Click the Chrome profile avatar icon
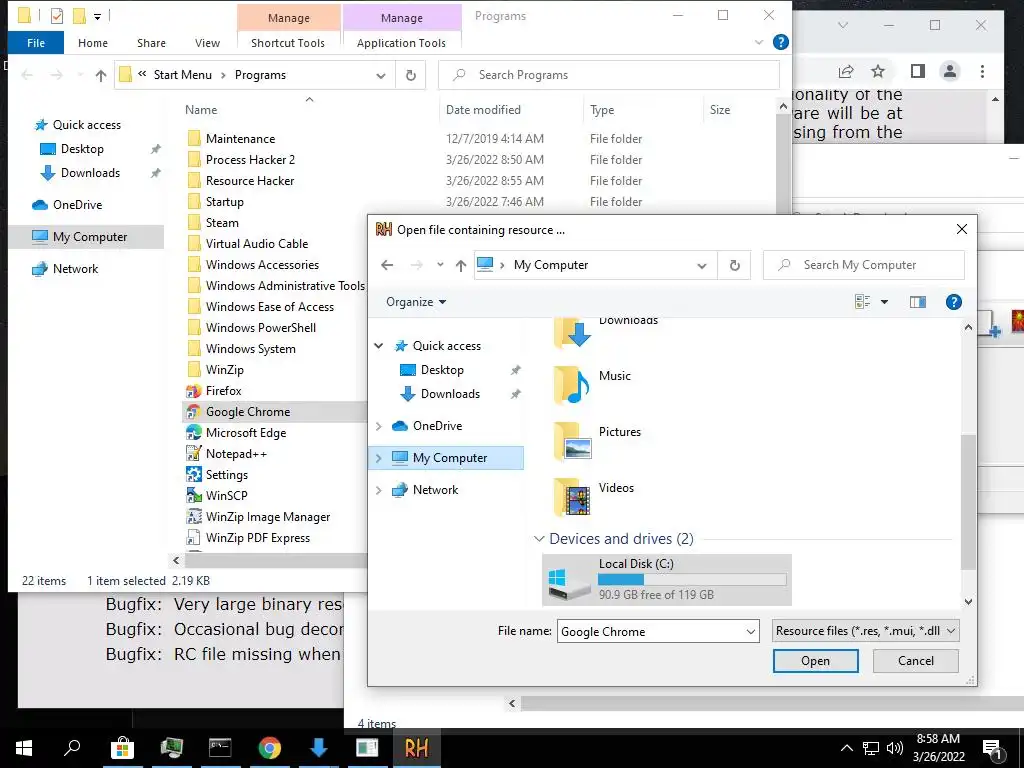1024x768 pixels. (950, 71)
